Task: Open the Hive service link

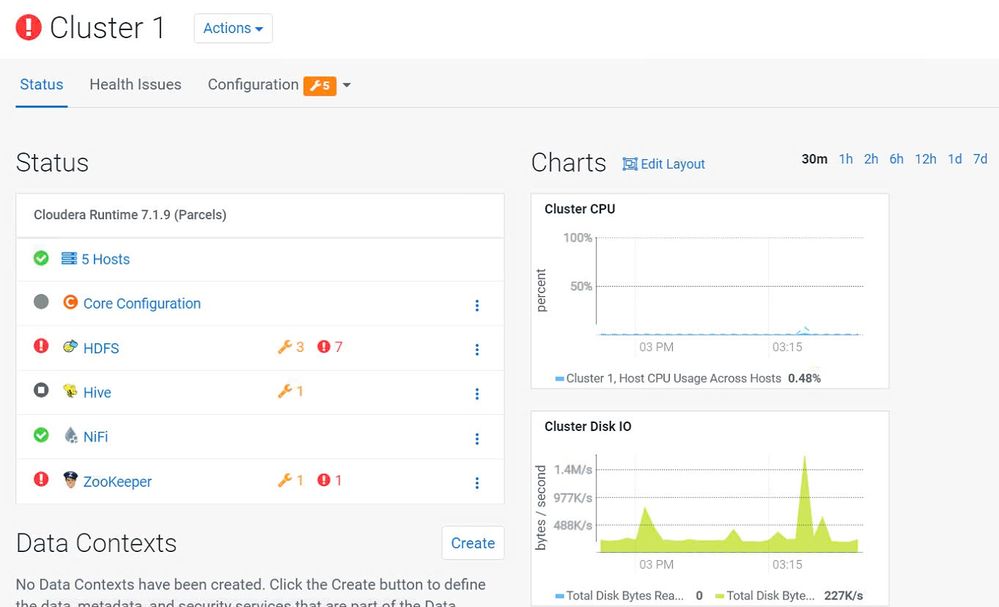Action: [97, 392]
